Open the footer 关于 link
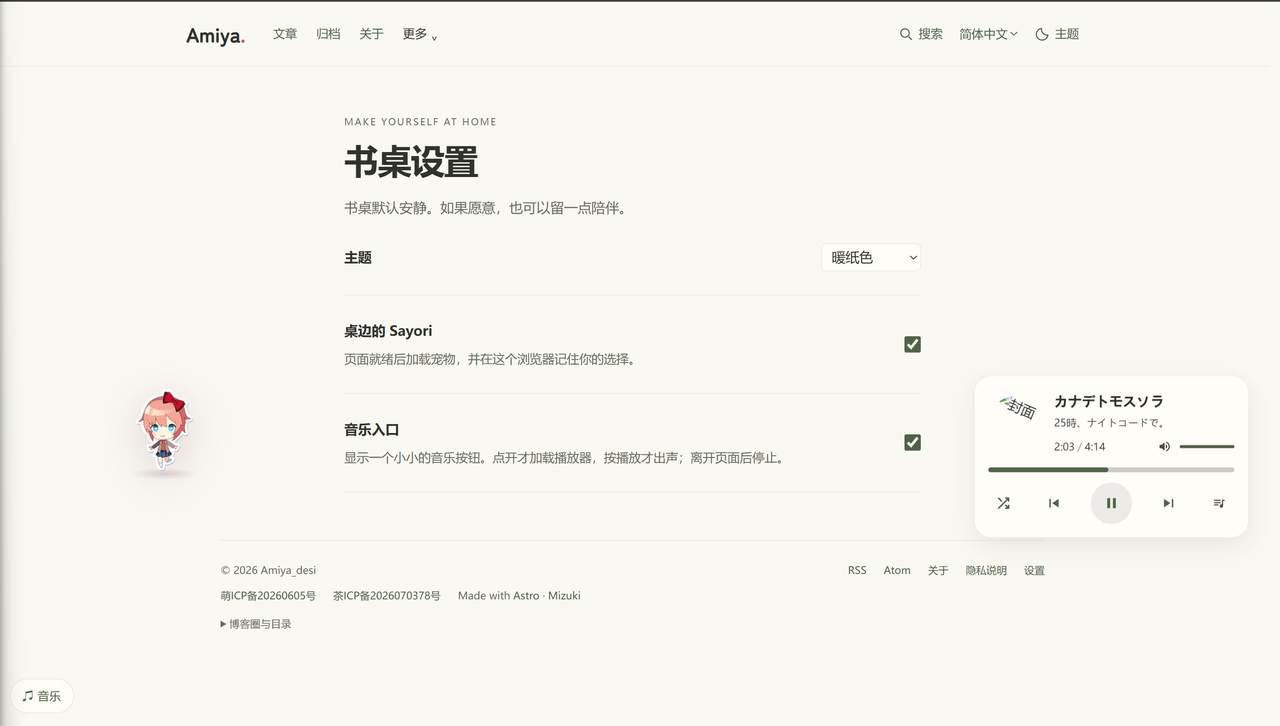Image resolution: width=1280 pixels, height=726 pixels. (938, 570)
